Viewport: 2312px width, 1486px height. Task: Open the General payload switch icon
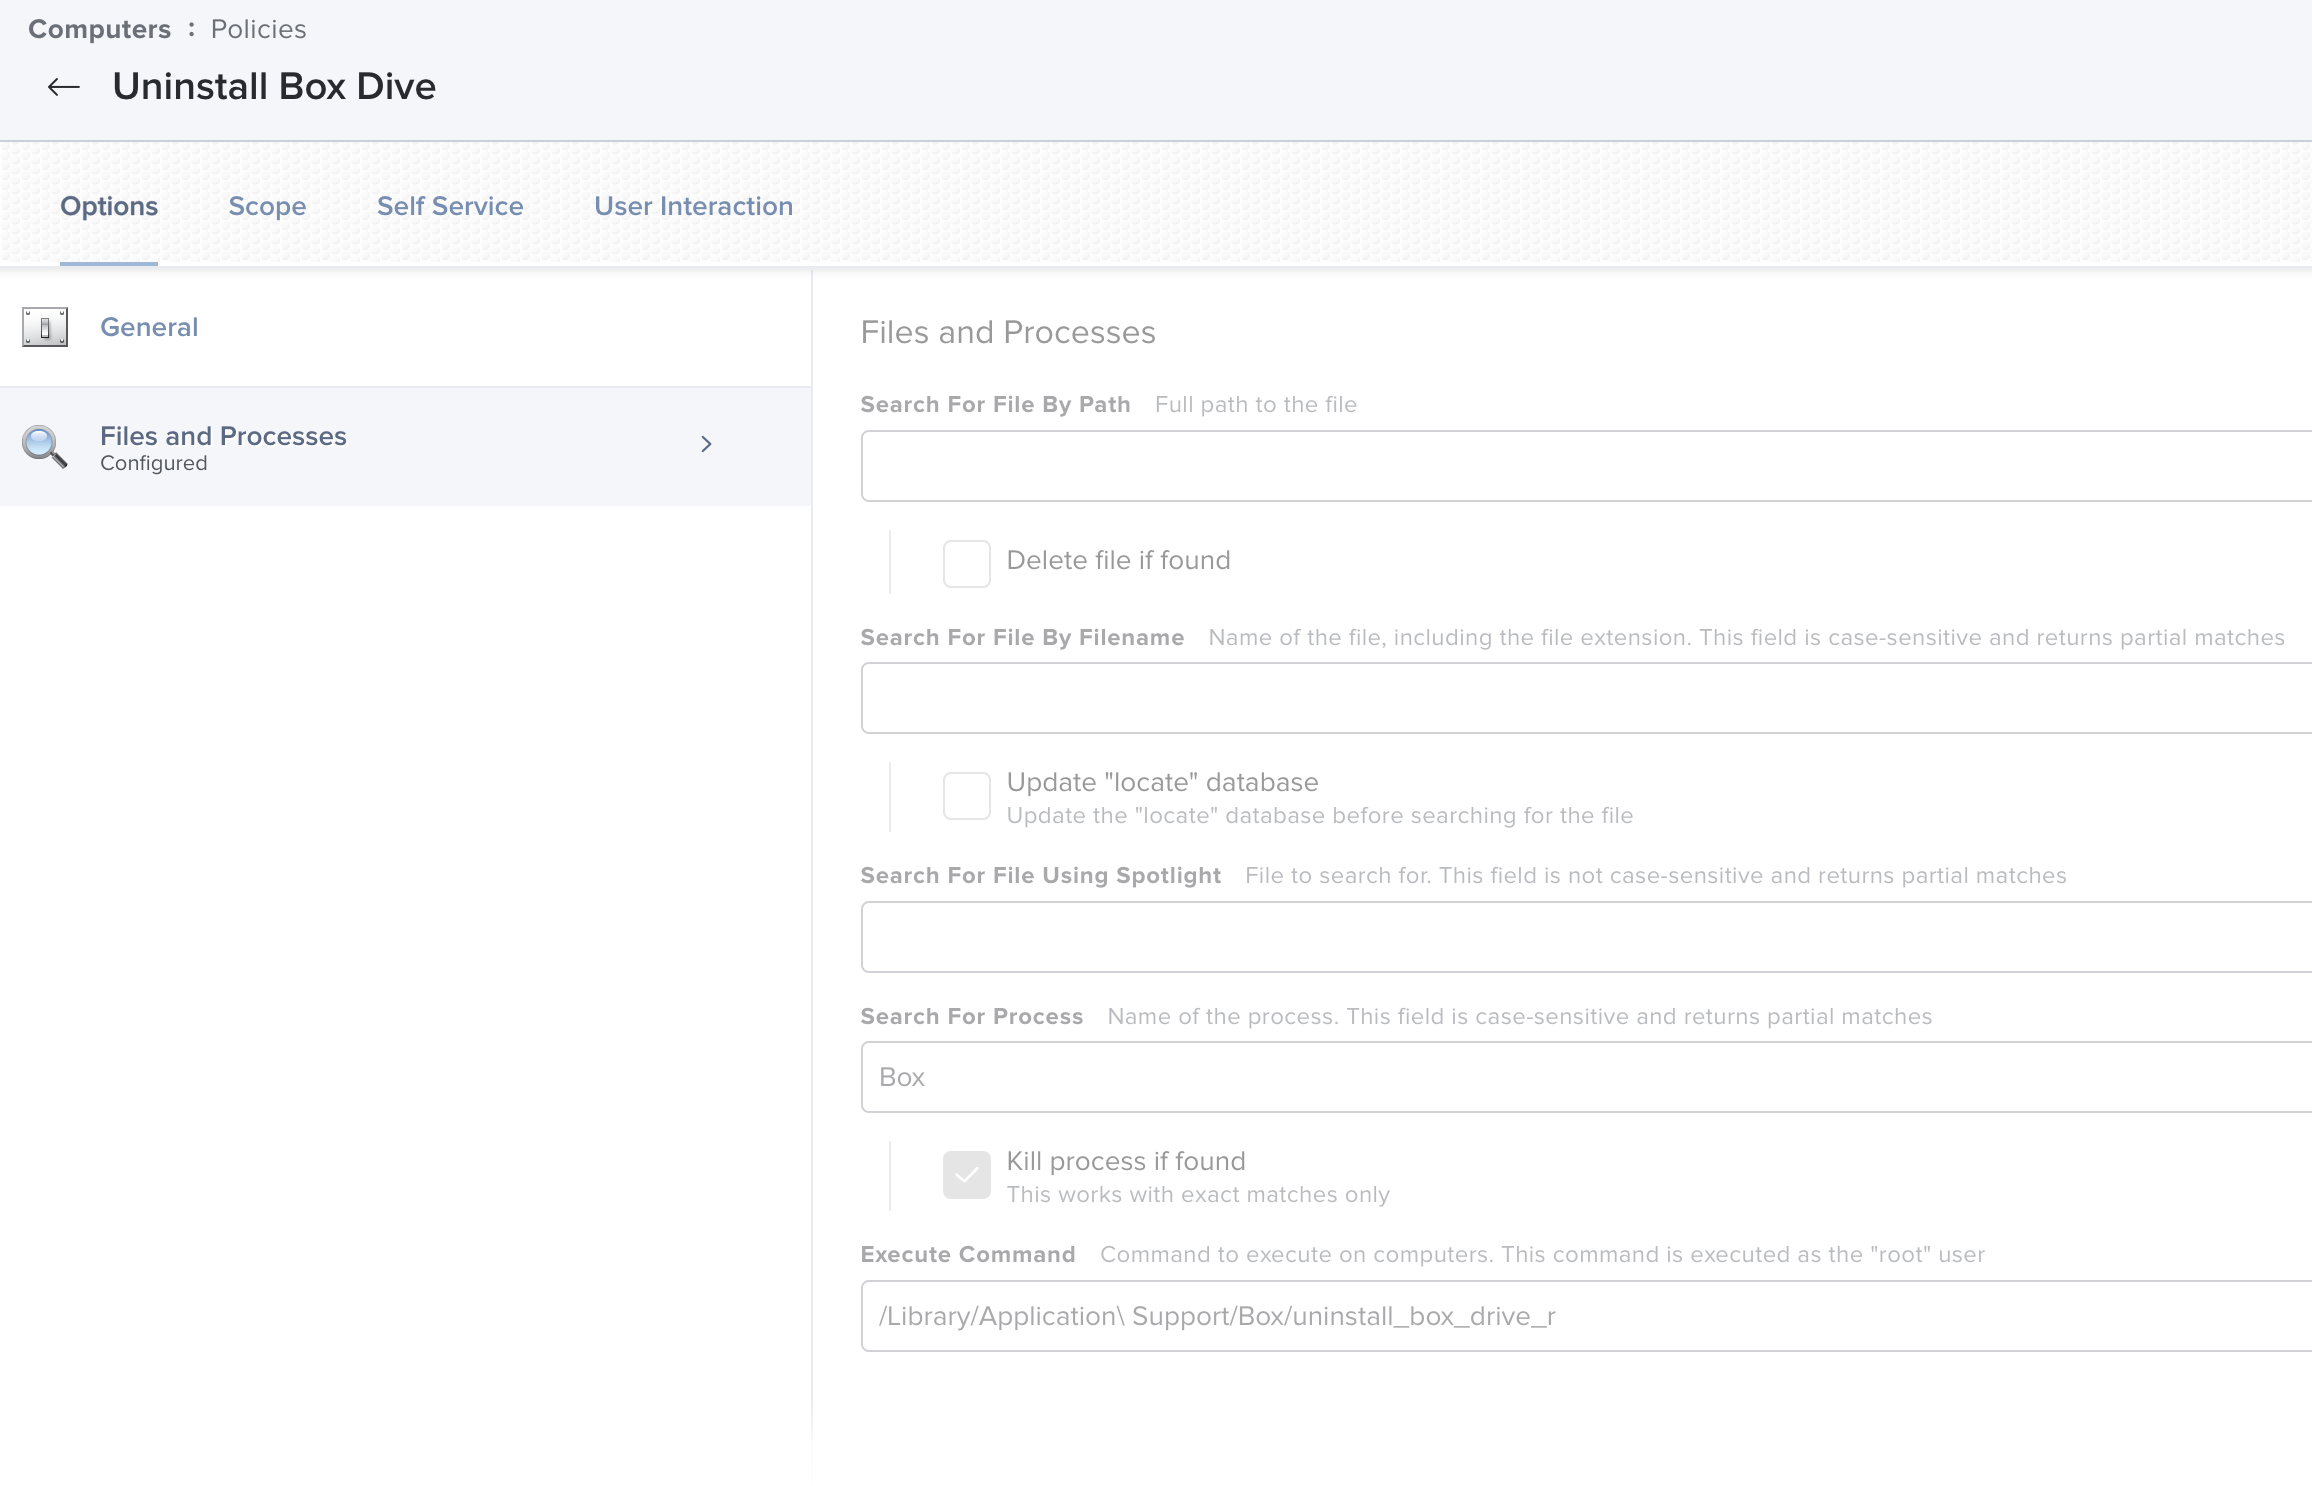tap(45, 327)
